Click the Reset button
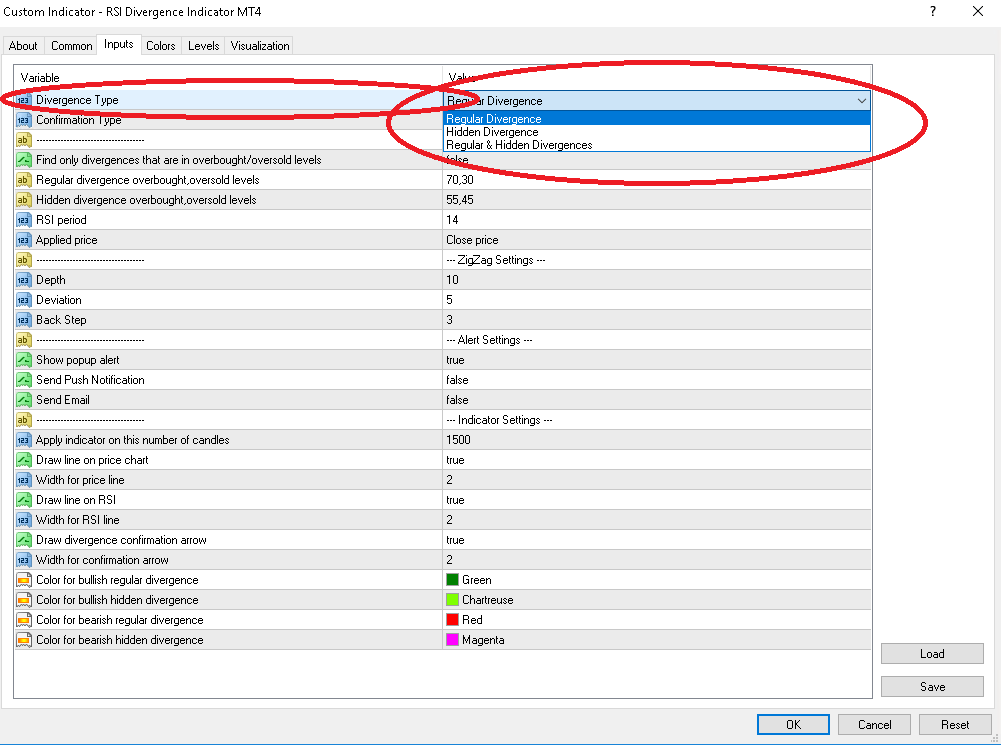This screenshot has width=1001, height=745. tap(955, 725)
